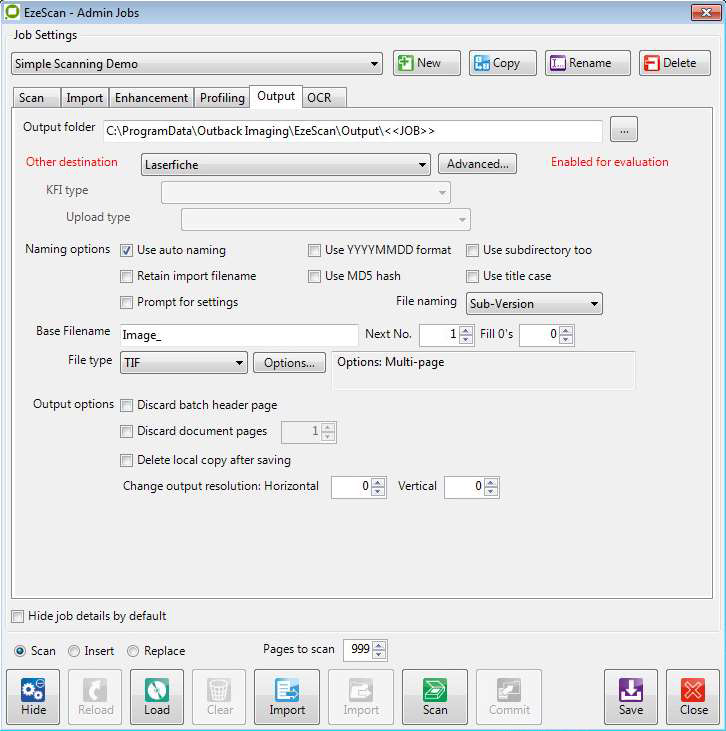The image size is (726, 731).
Task: Click the Advanced... button
Action: (477, 164)
